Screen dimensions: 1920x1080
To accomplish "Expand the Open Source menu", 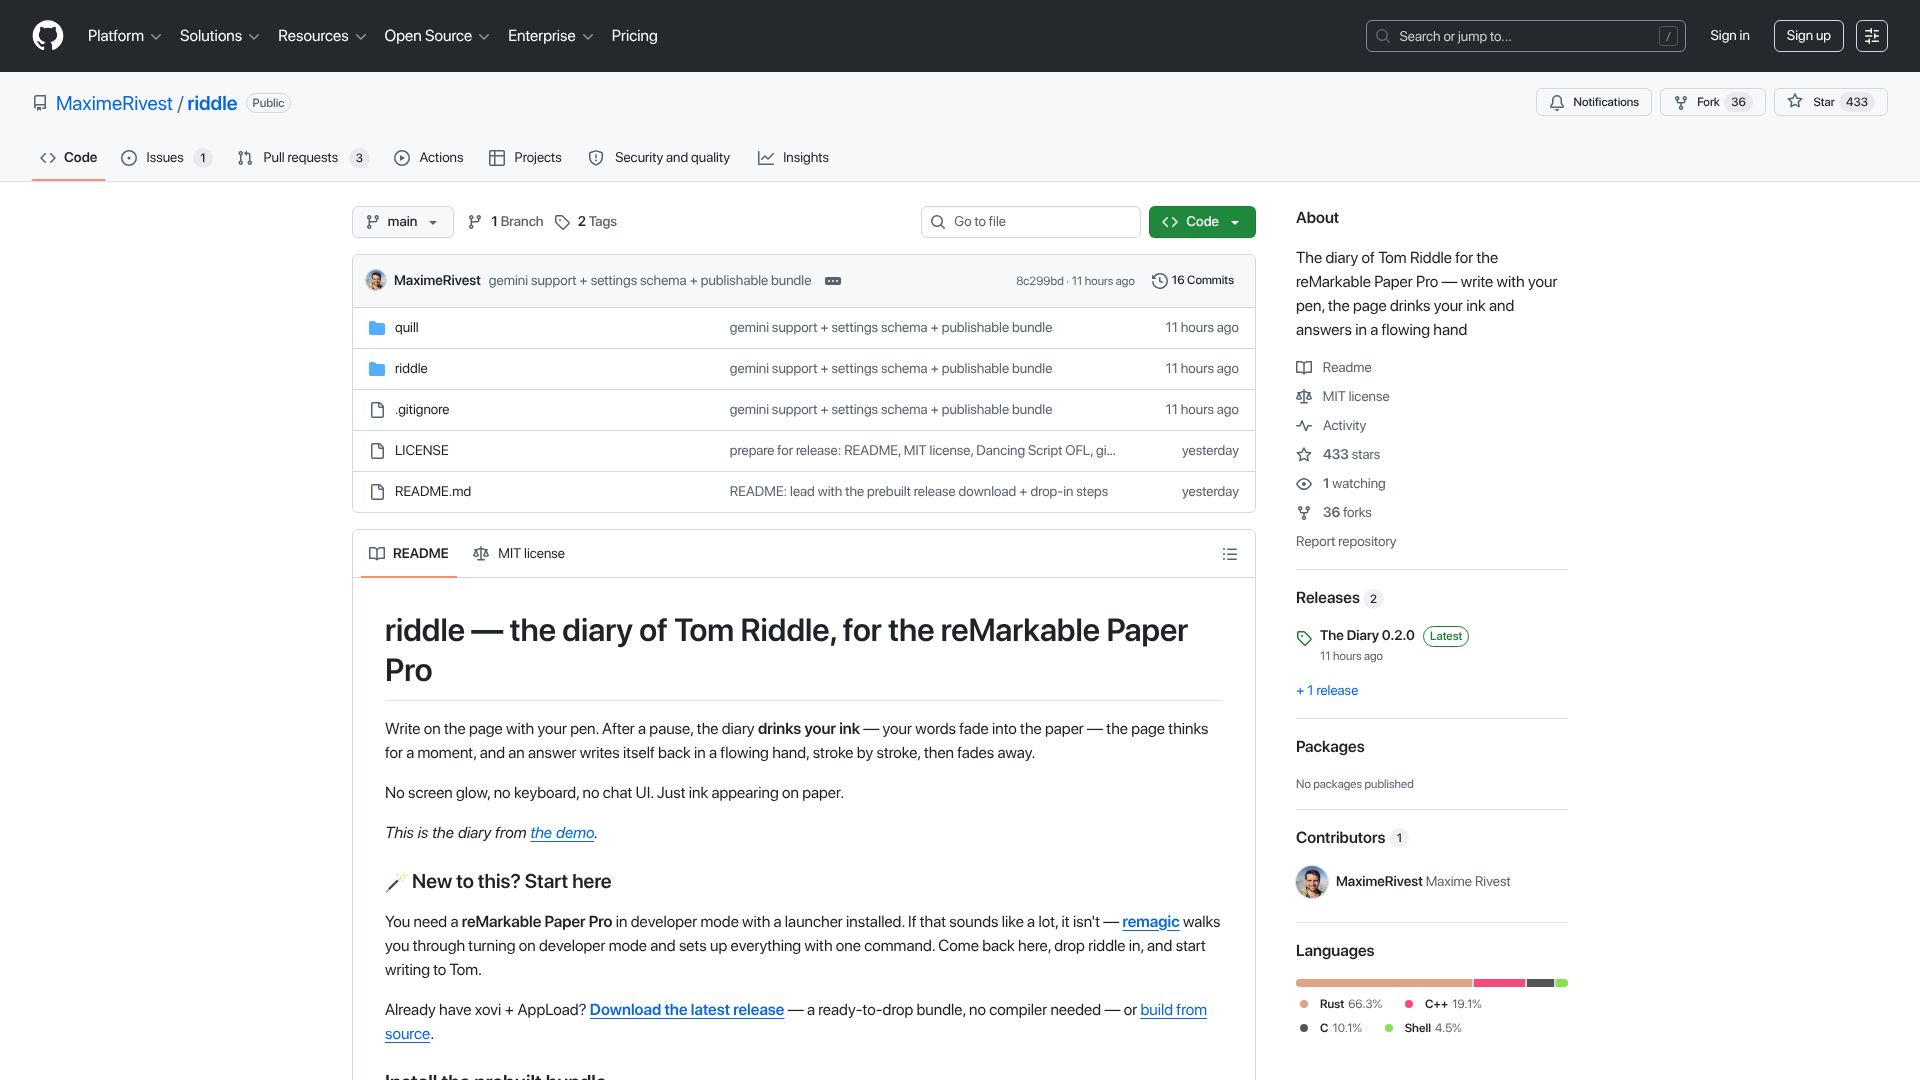I will [437, 36].
